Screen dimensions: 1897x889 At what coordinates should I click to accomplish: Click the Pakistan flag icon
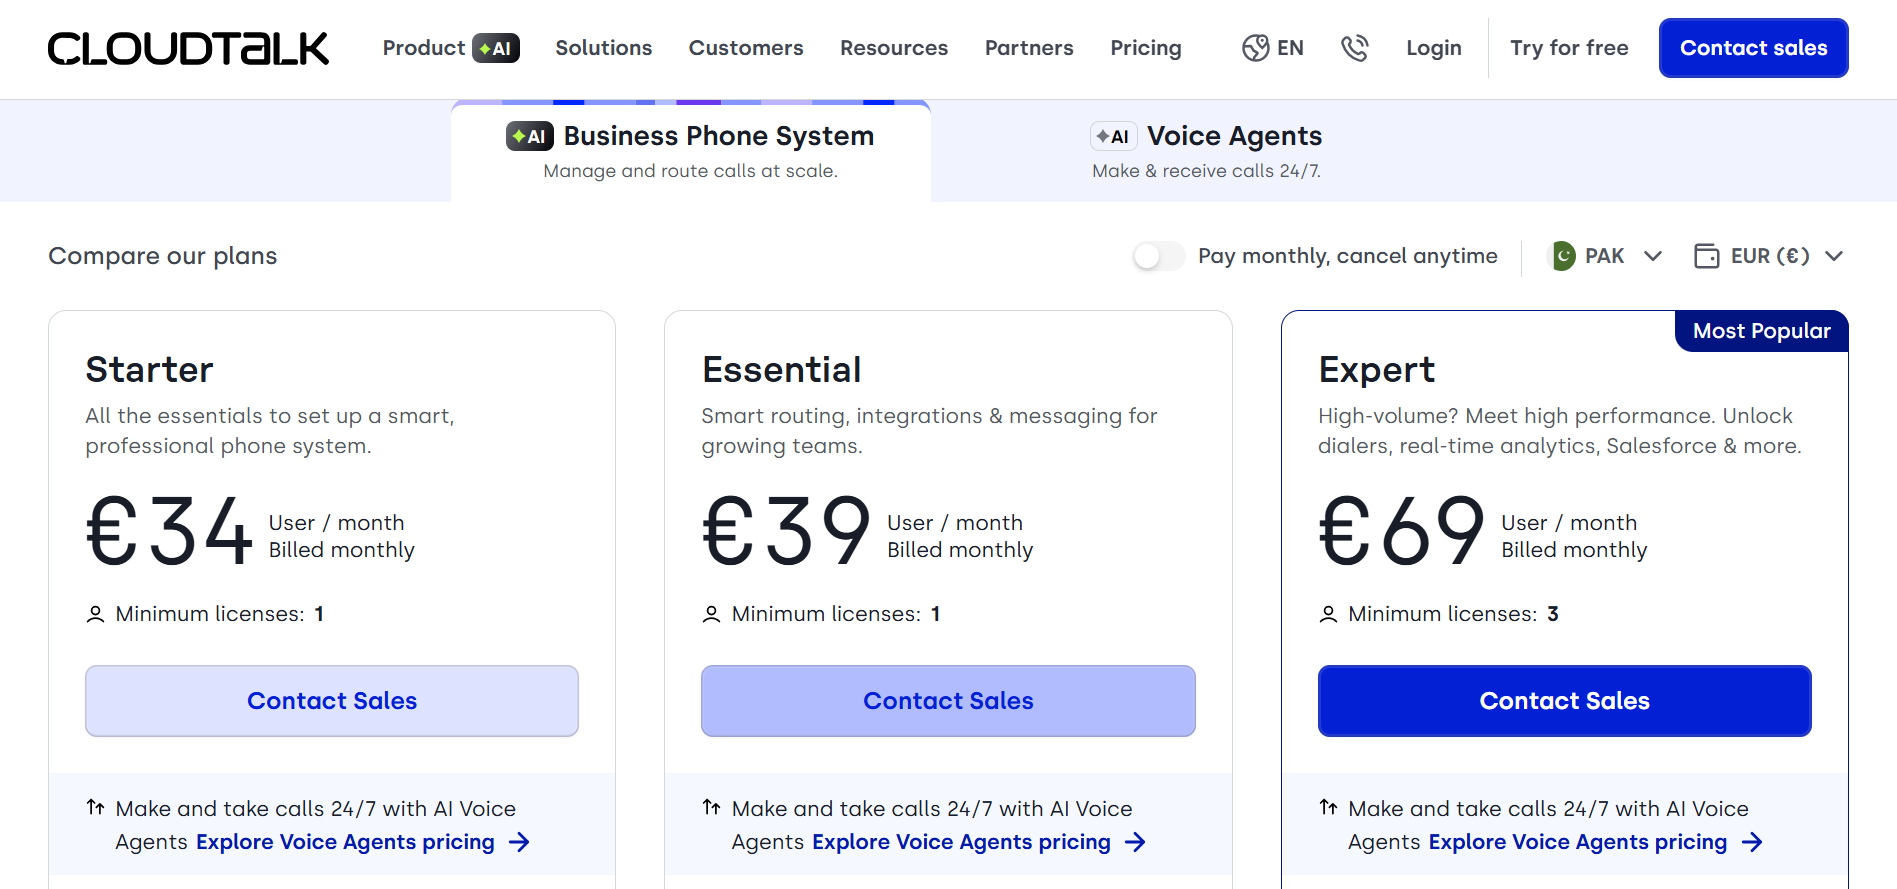coord(1562,256)
